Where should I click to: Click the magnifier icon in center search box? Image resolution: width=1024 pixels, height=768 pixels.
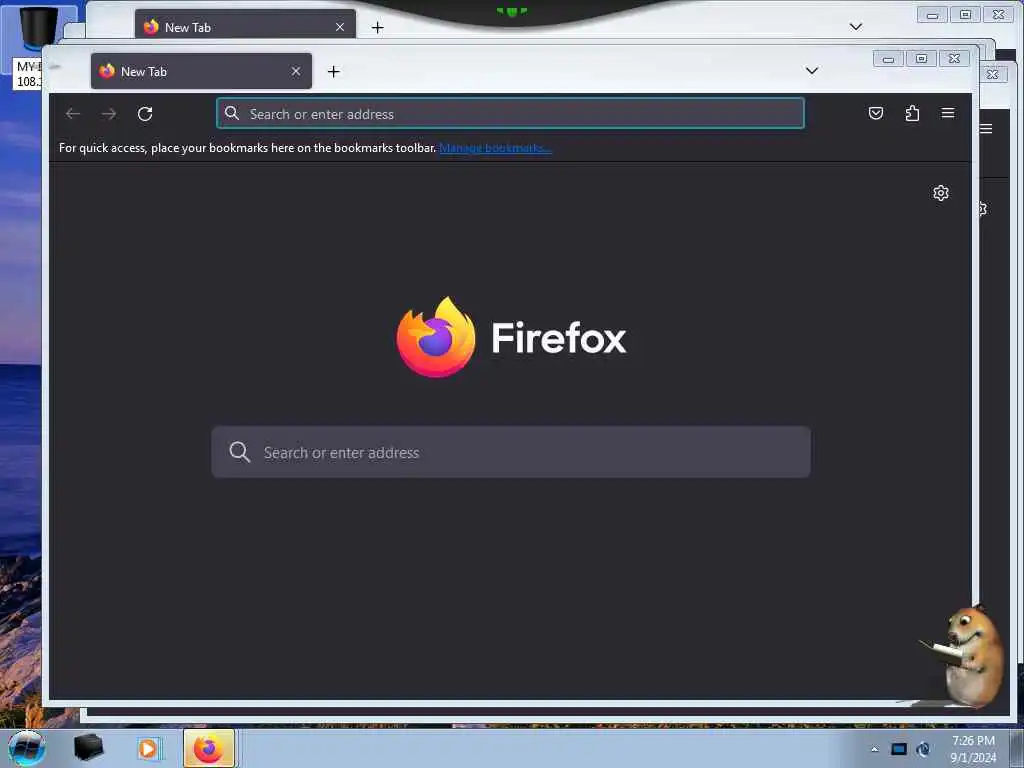[x=240, y=452]
